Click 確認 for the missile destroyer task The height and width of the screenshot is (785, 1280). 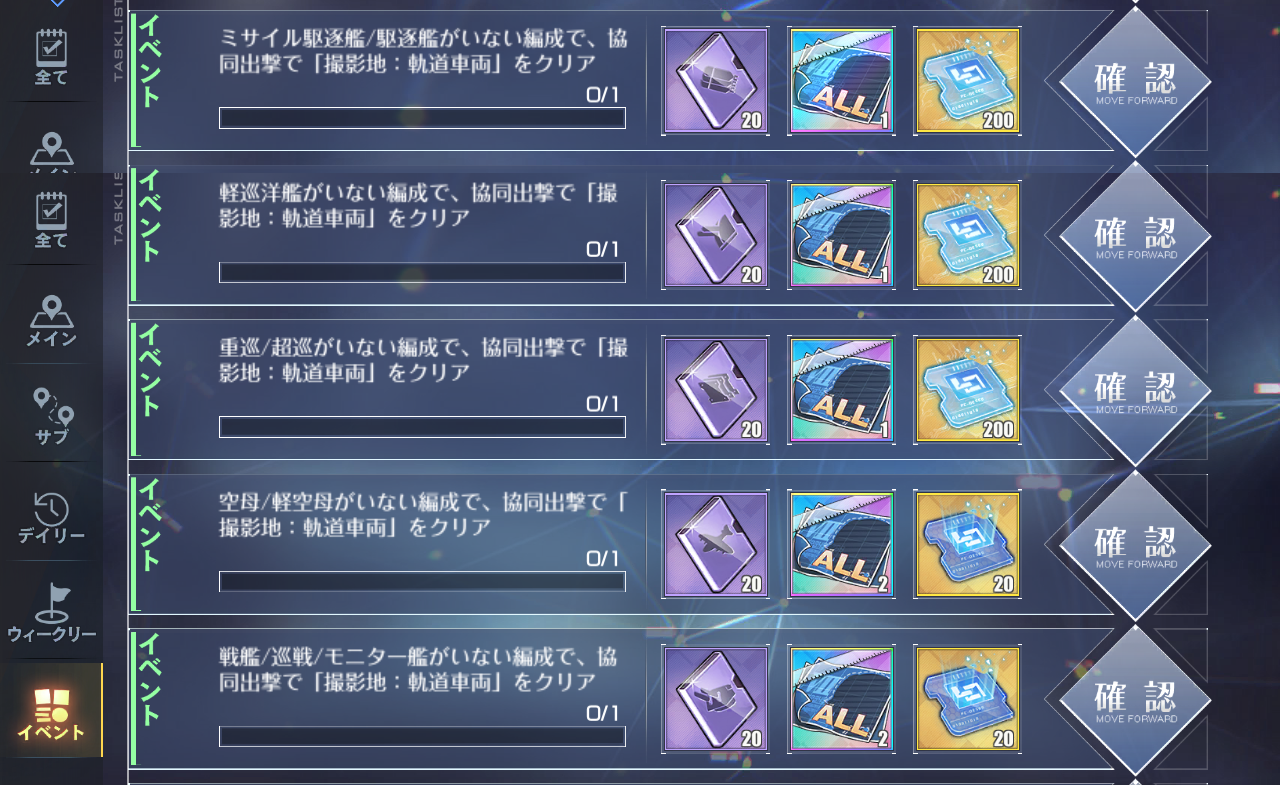1135,82
